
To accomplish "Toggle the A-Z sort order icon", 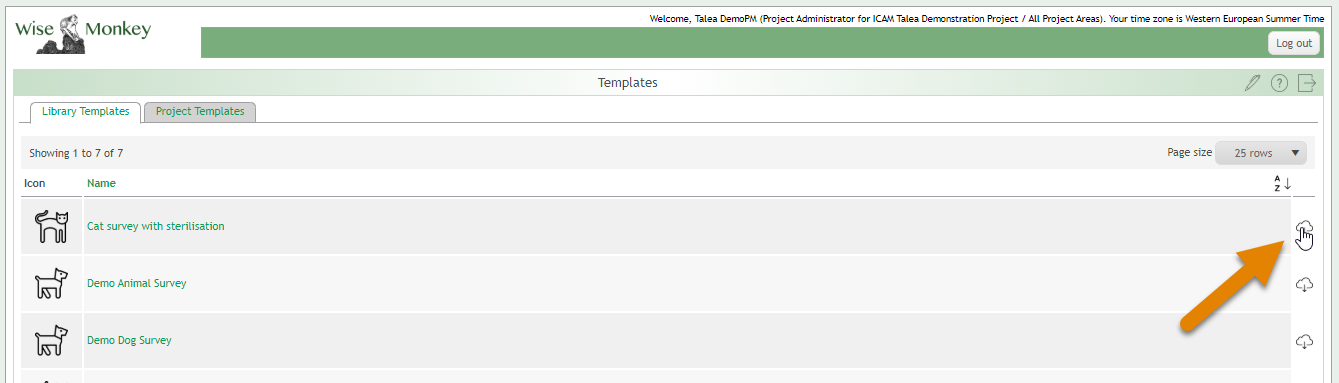I will [1282, 183].
